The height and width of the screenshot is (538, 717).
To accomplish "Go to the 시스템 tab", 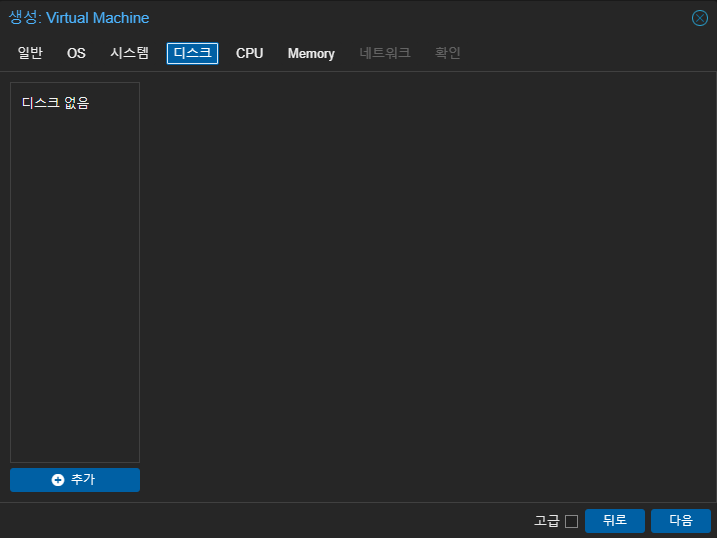I will click(x=129, y=53).
